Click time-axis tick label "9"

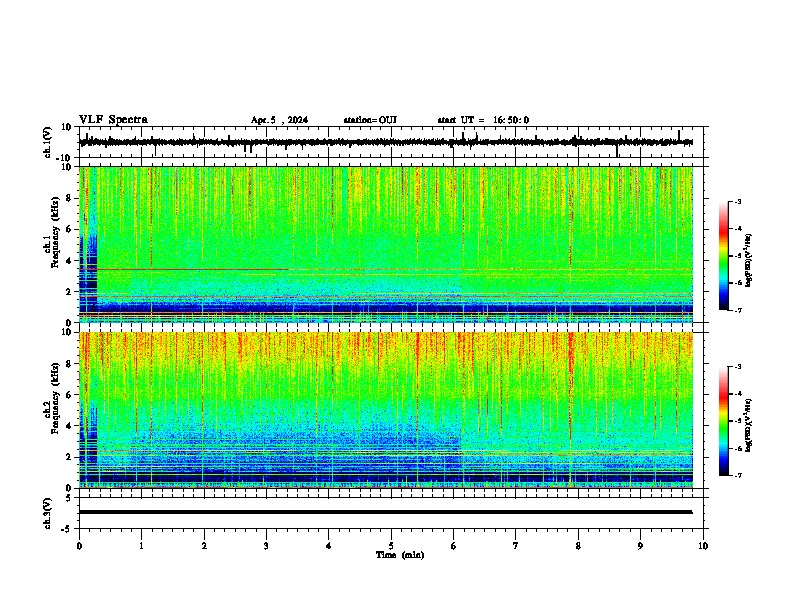click(x=640, y=546)
